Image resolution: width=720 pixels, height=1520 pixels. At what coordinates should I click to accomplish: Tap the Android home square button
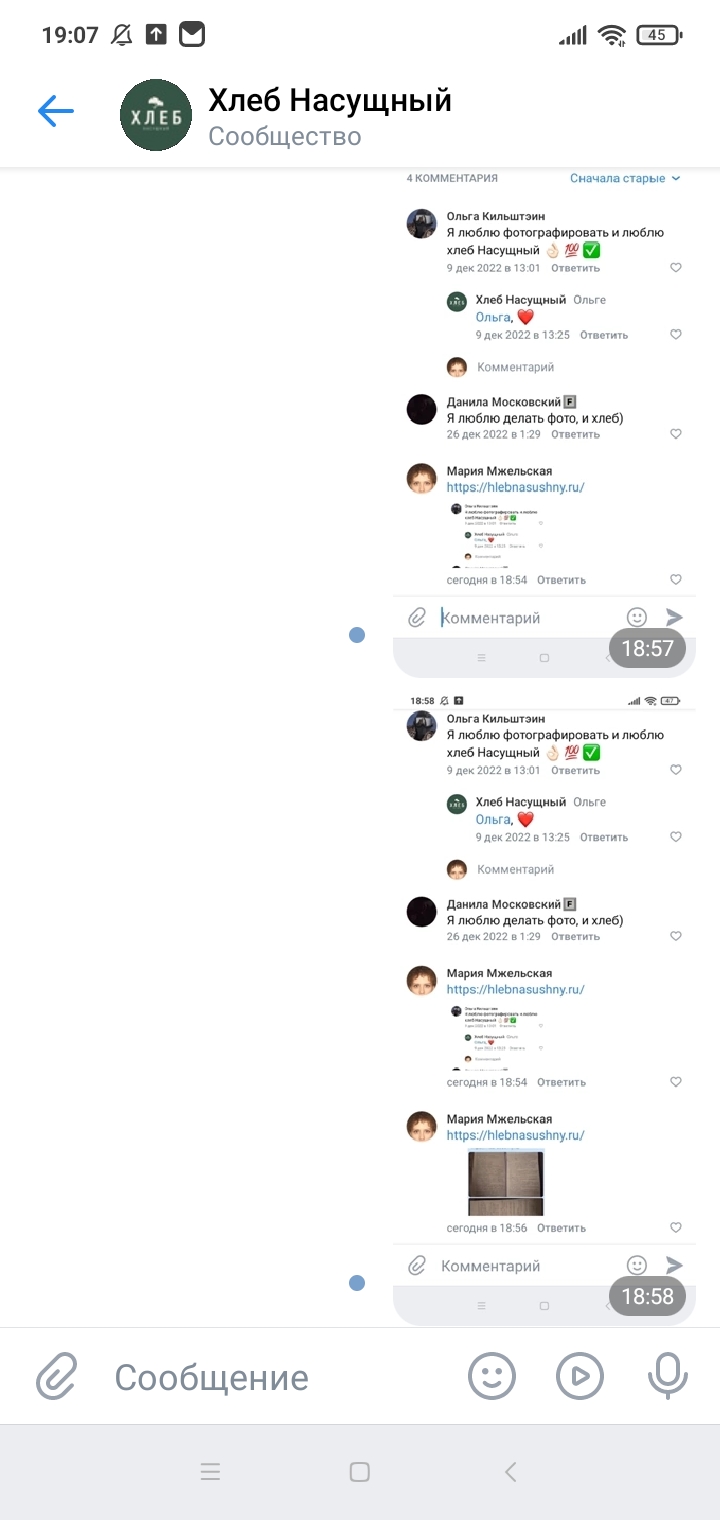(360, 1471)
